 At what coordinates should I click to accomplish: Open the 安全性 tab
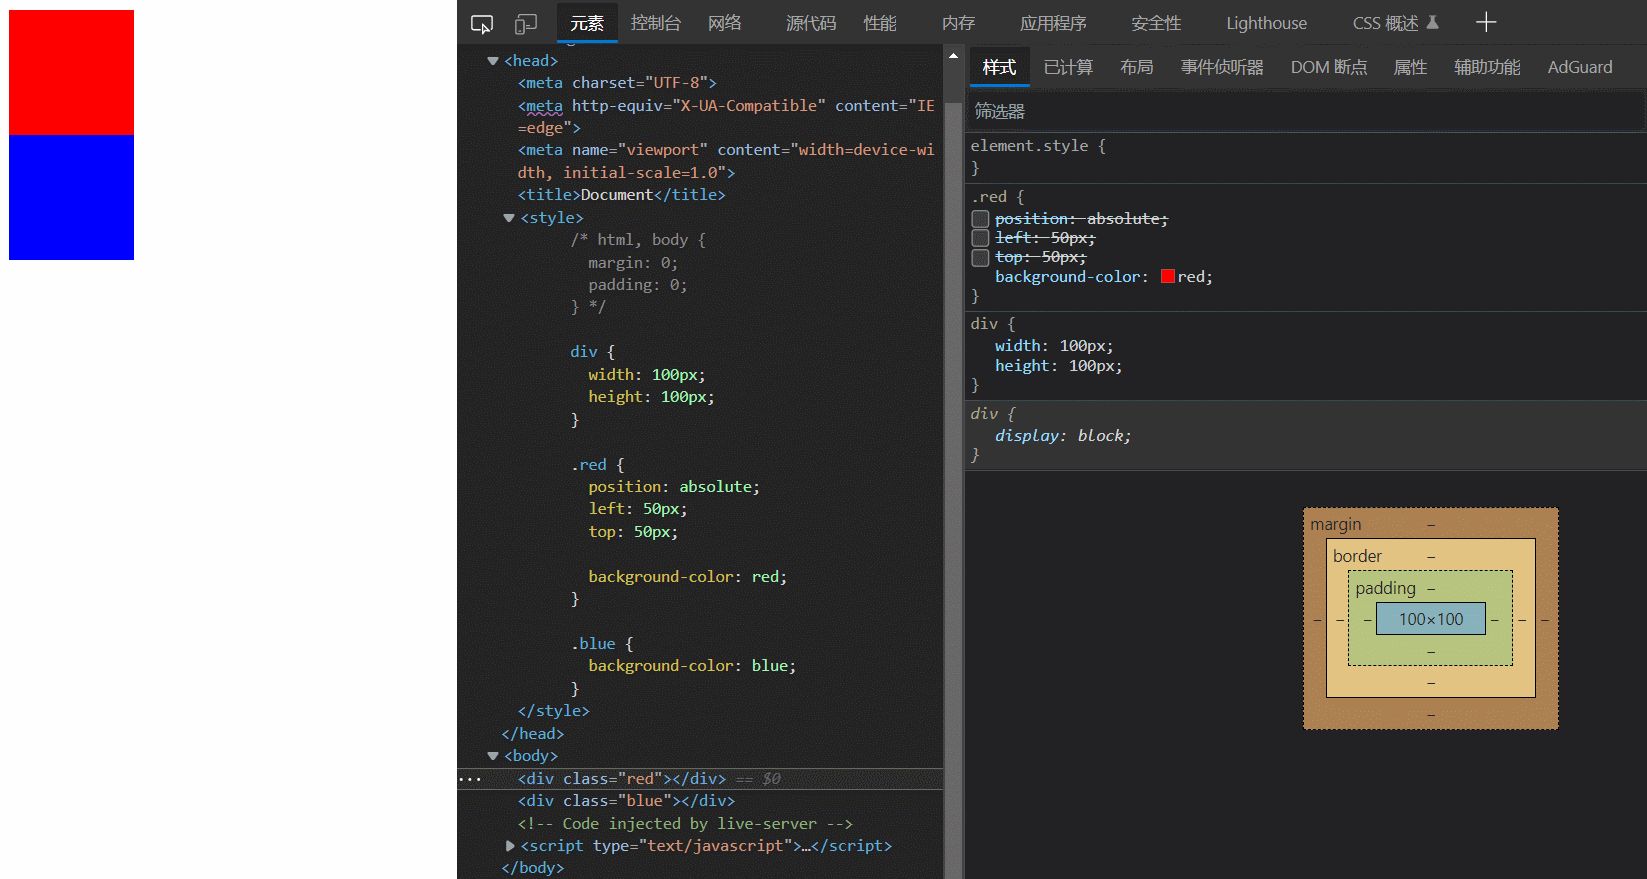tap(1156, 23)
